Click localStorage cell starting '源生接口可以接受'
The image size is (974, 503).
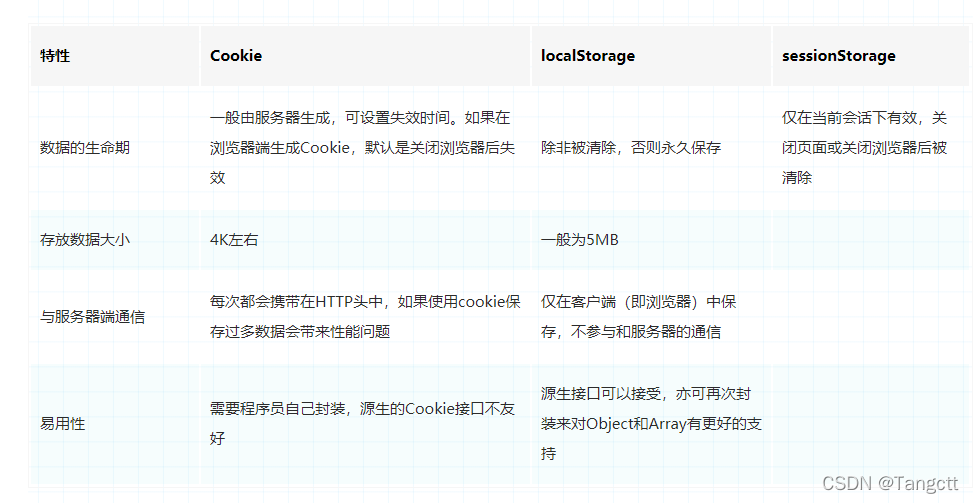click(651, 424)
